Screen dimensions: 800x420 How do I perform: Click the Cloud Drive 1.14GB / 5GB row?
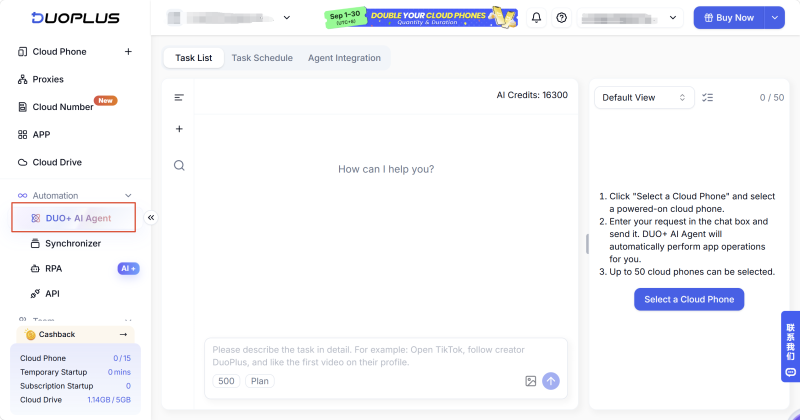coord(76,400)
